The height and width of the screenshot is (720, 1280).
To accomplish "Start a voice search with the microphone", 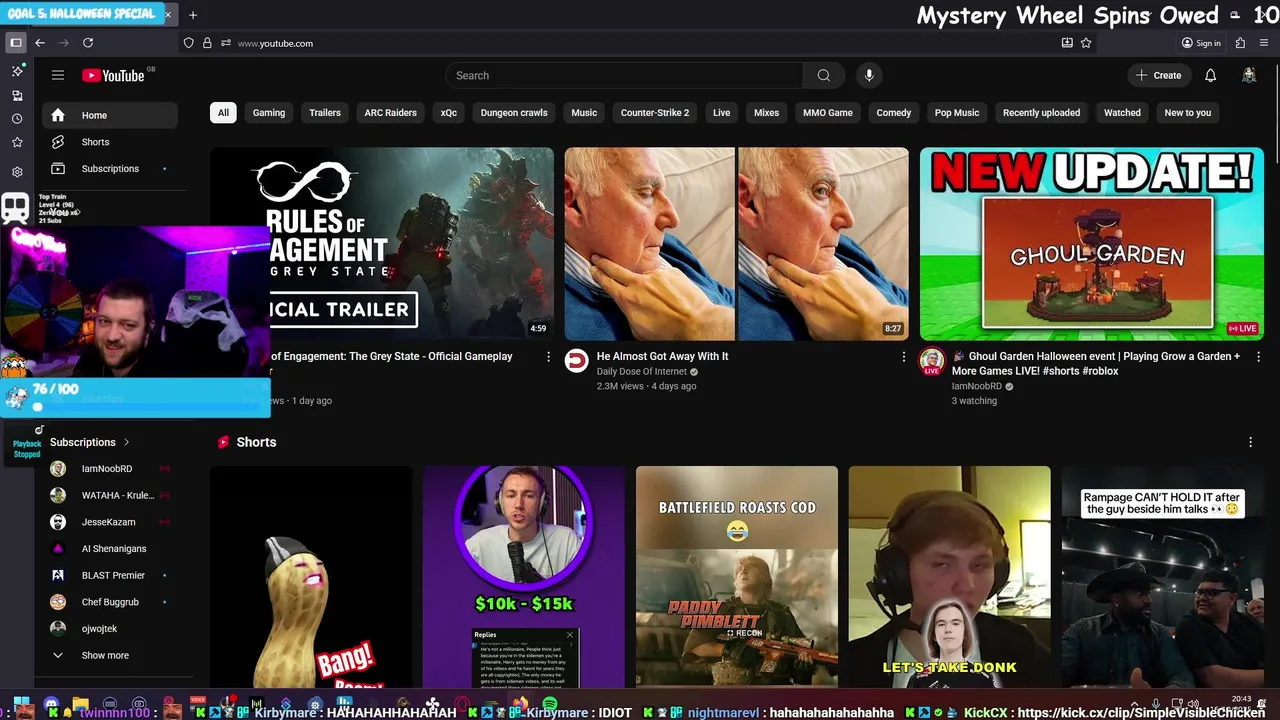I will click(869, 75).
